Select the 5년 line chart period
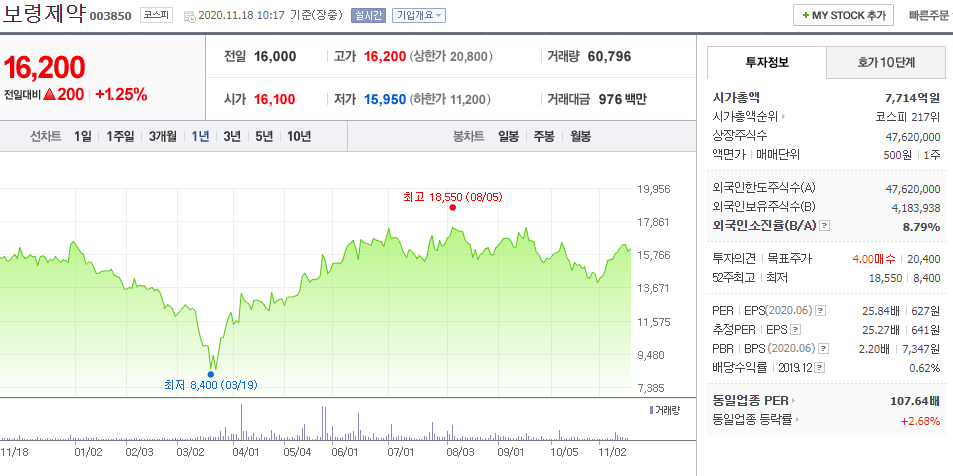The width and height of the screenshot is (953, 476). click(x=264, y=136)
